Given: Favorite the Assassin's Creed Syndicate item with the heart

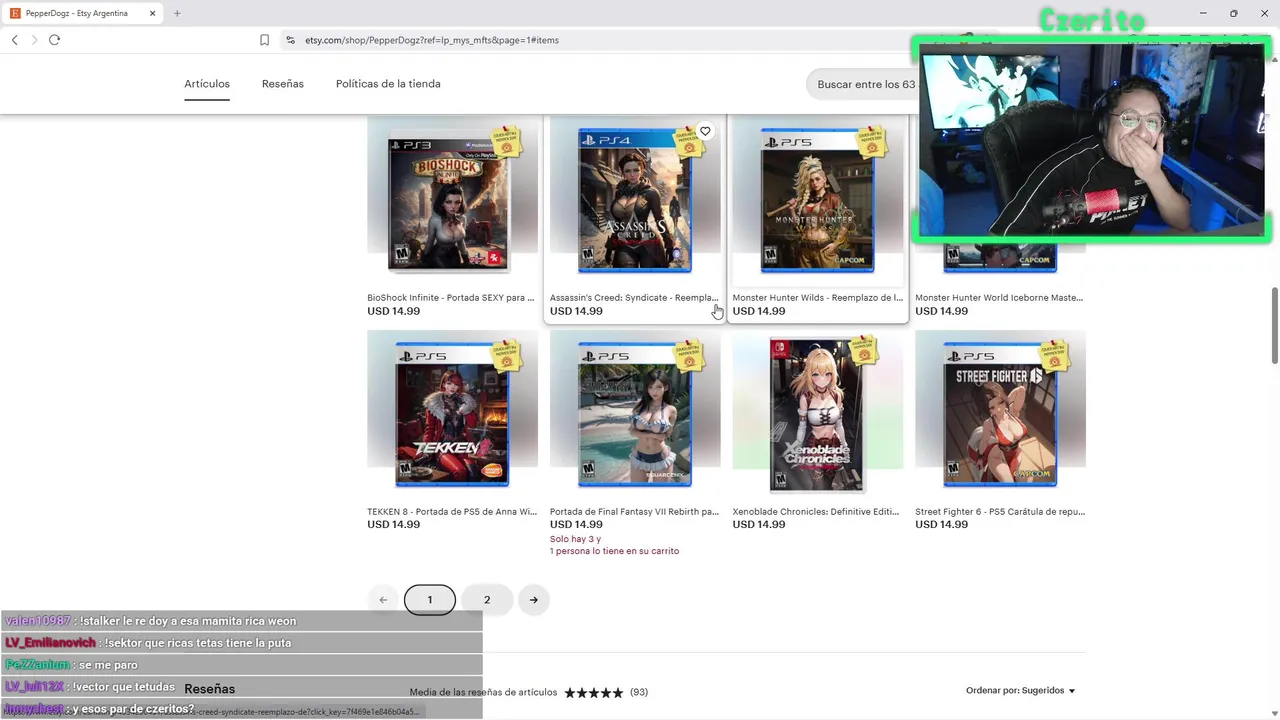Looking at the screenshot, I should [705, 131].
